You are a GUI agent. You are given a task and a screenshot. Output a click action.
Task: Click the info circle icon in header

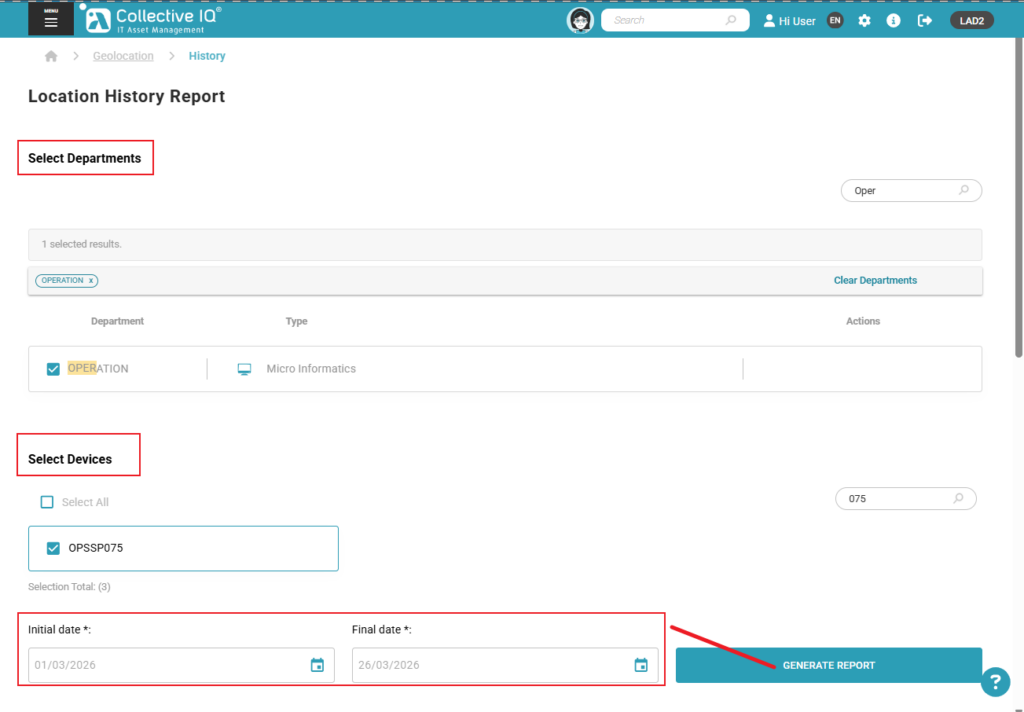pos(894,20)
